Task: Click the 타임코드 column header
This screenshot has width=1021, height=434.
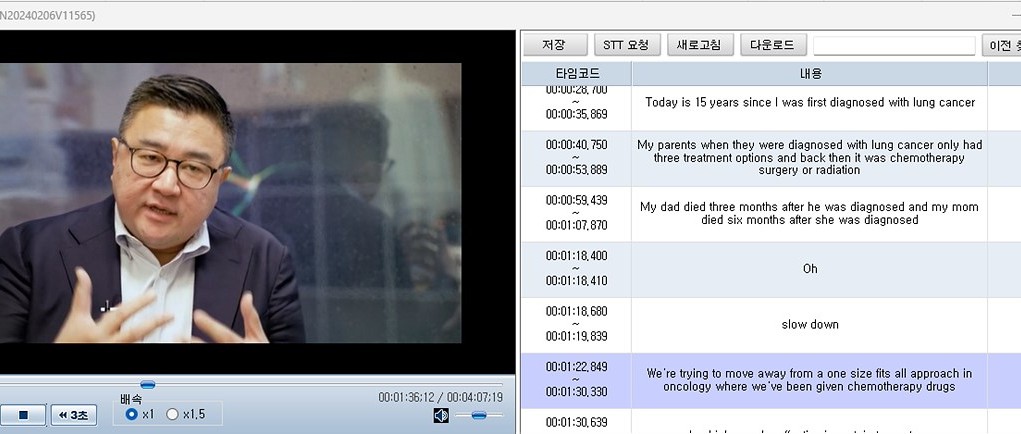Action: pyautogui.click(x=576, y=74)
